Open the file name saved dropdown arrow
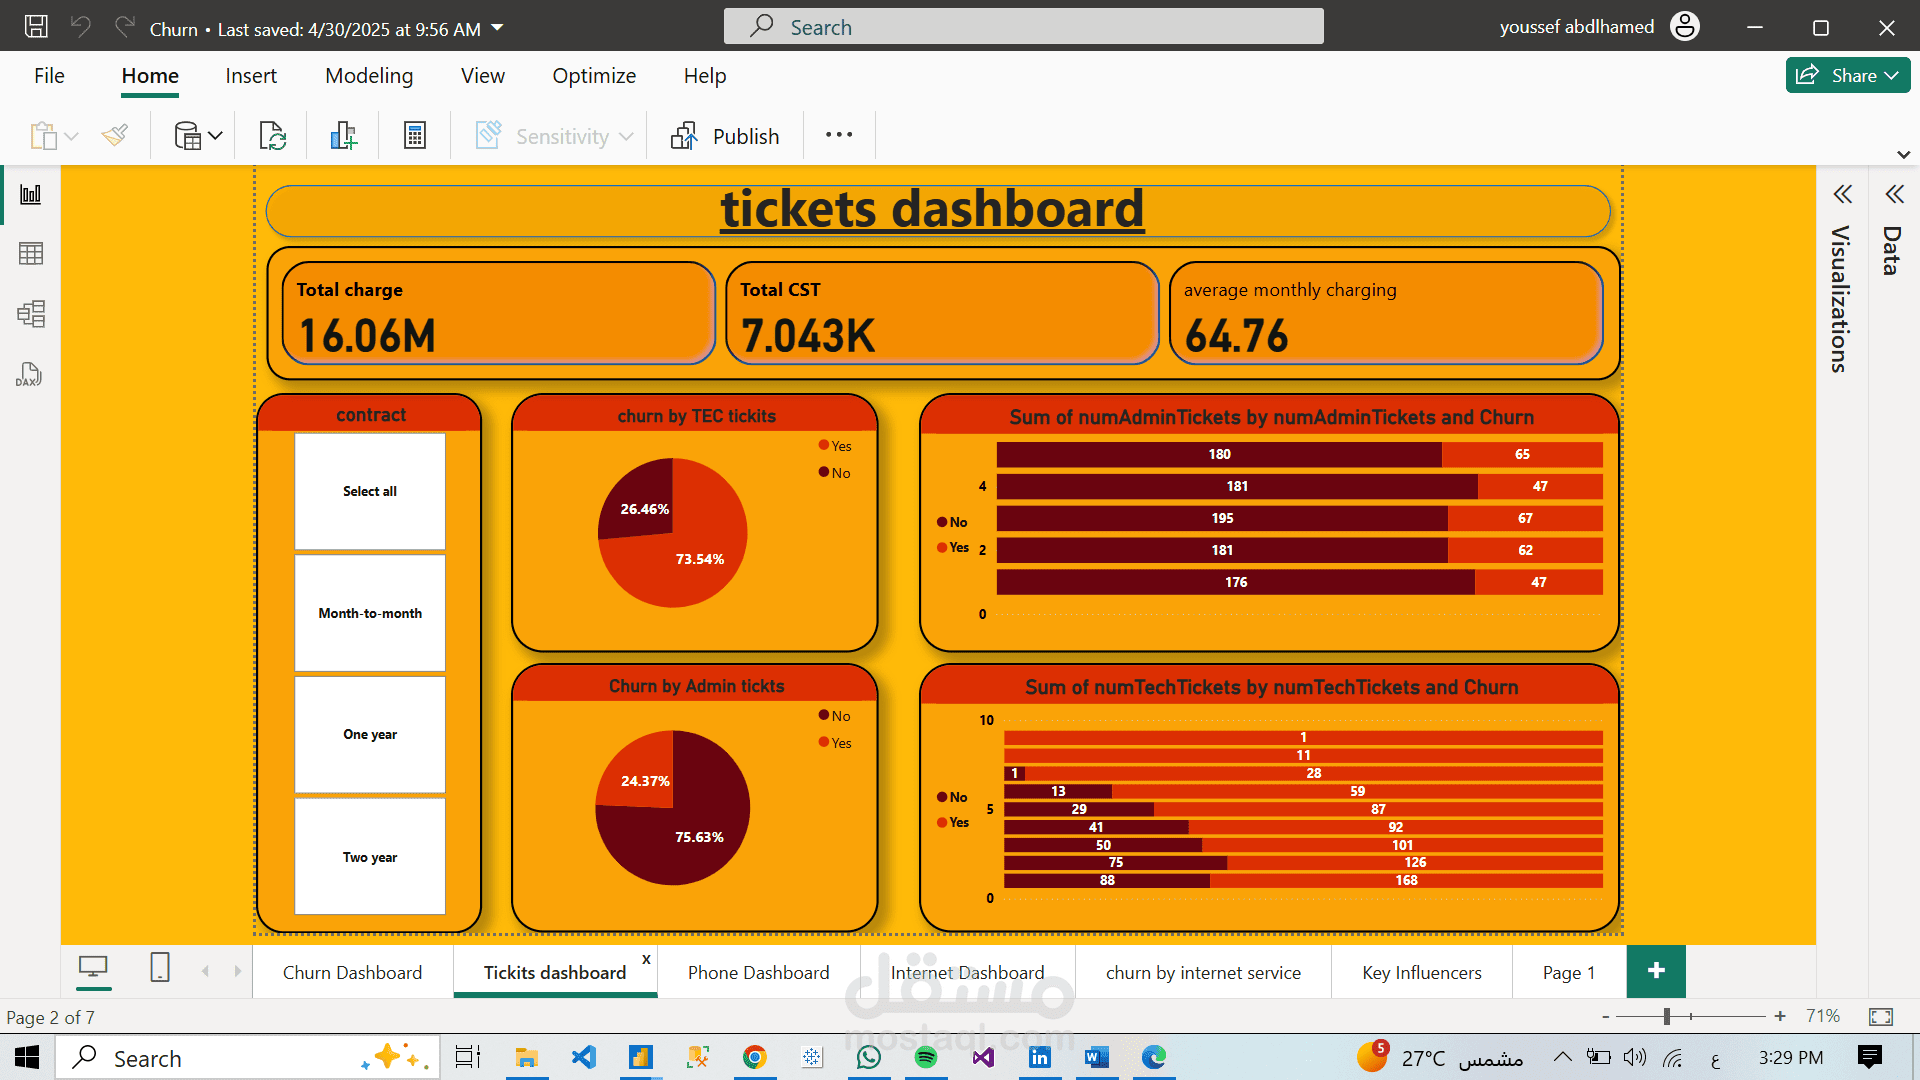The width and height of the screenshot is (1920, 1080). coord(497,28)
